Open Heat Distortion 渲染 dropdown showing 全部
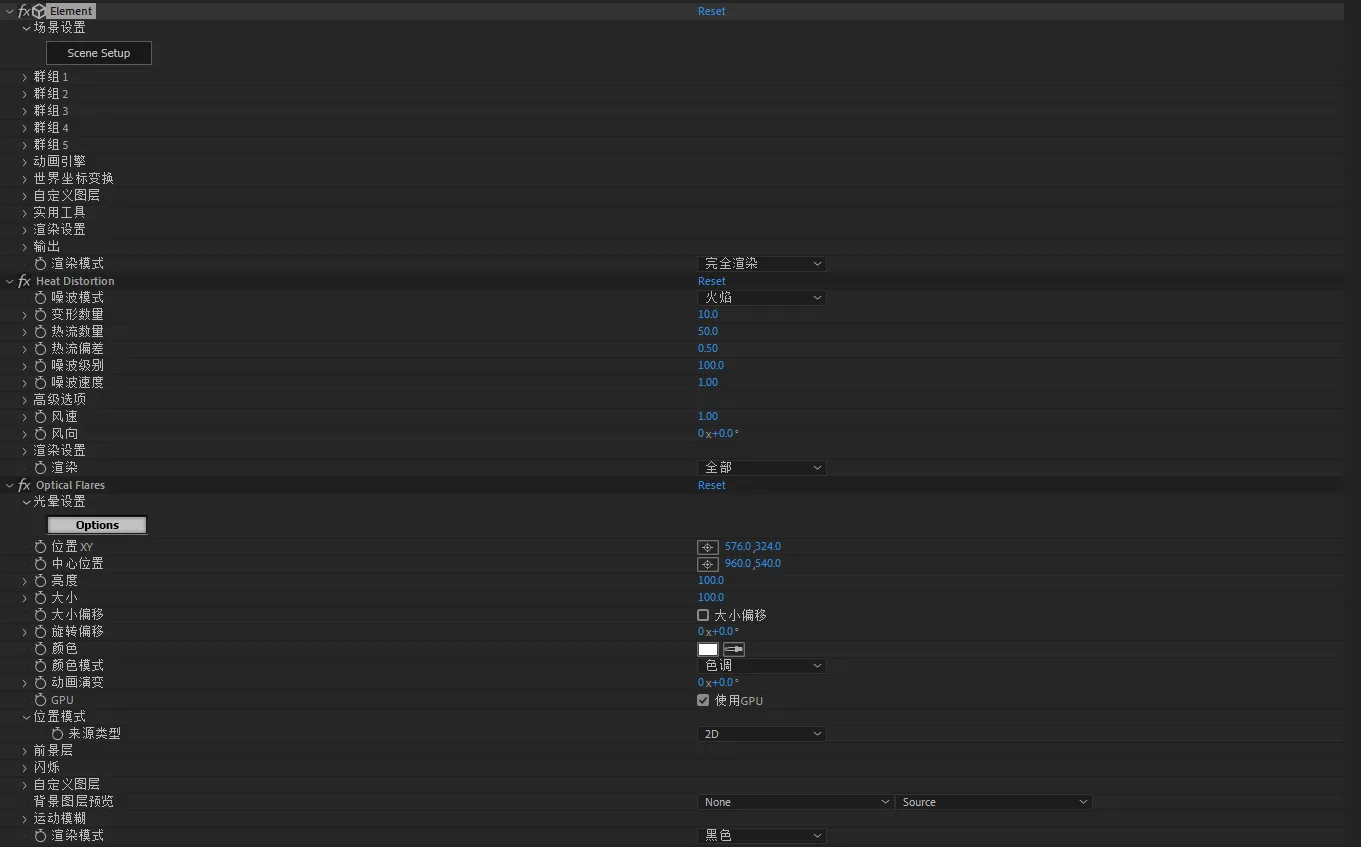 tap(762, 468)
